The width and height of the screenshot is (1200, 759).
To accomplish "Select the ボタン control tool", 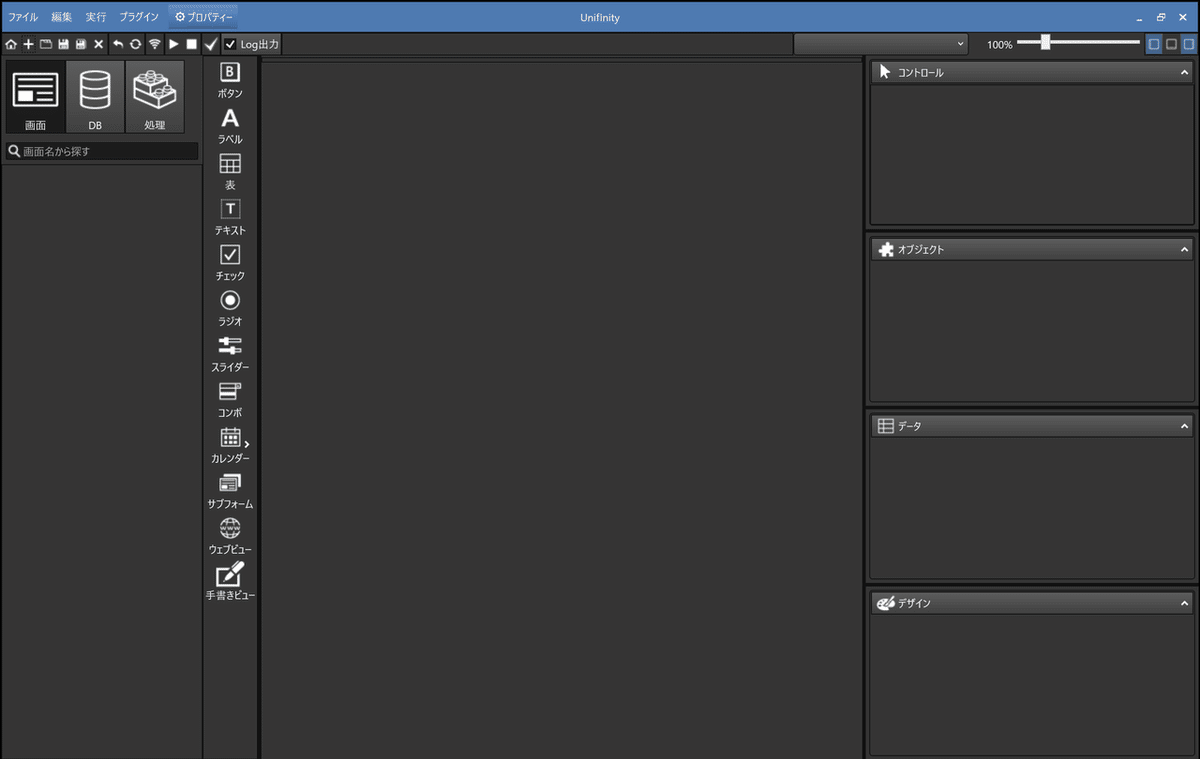I will pos(230,80).
